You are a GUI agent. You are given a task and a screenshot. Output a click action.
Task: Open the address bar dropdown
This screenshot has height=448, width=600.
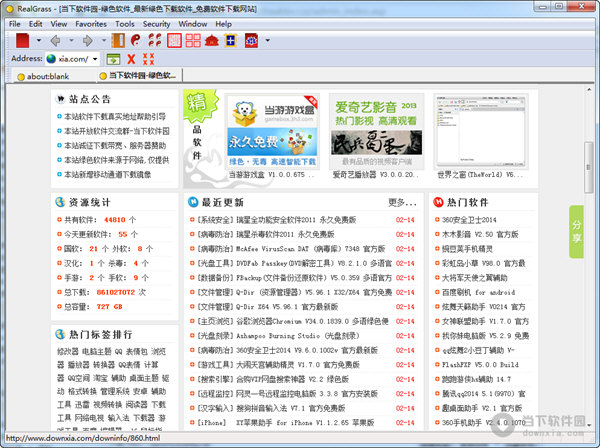pyautogui.click(x=95, y=59)
